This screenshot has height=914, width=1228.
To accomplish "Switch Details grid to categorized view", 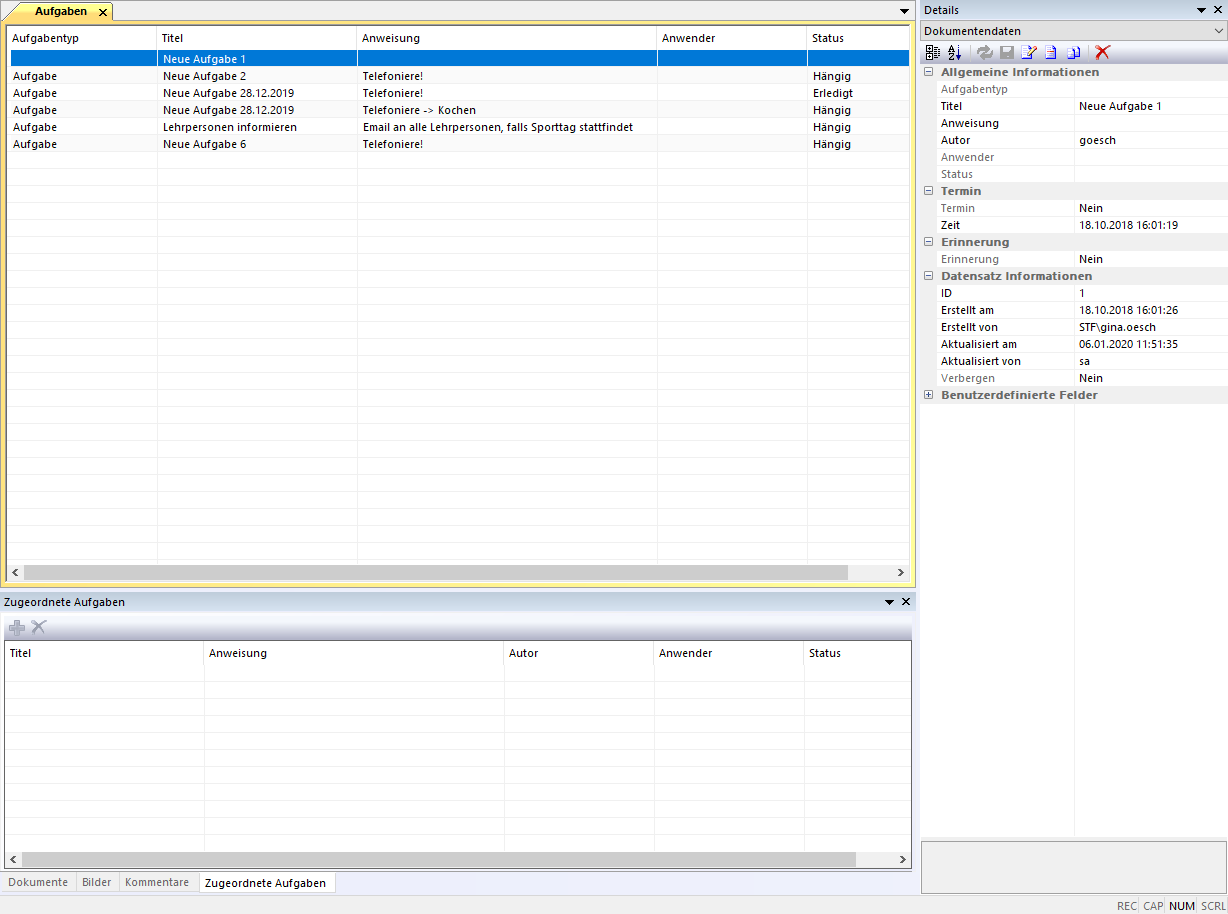I will tap(932, 52).
